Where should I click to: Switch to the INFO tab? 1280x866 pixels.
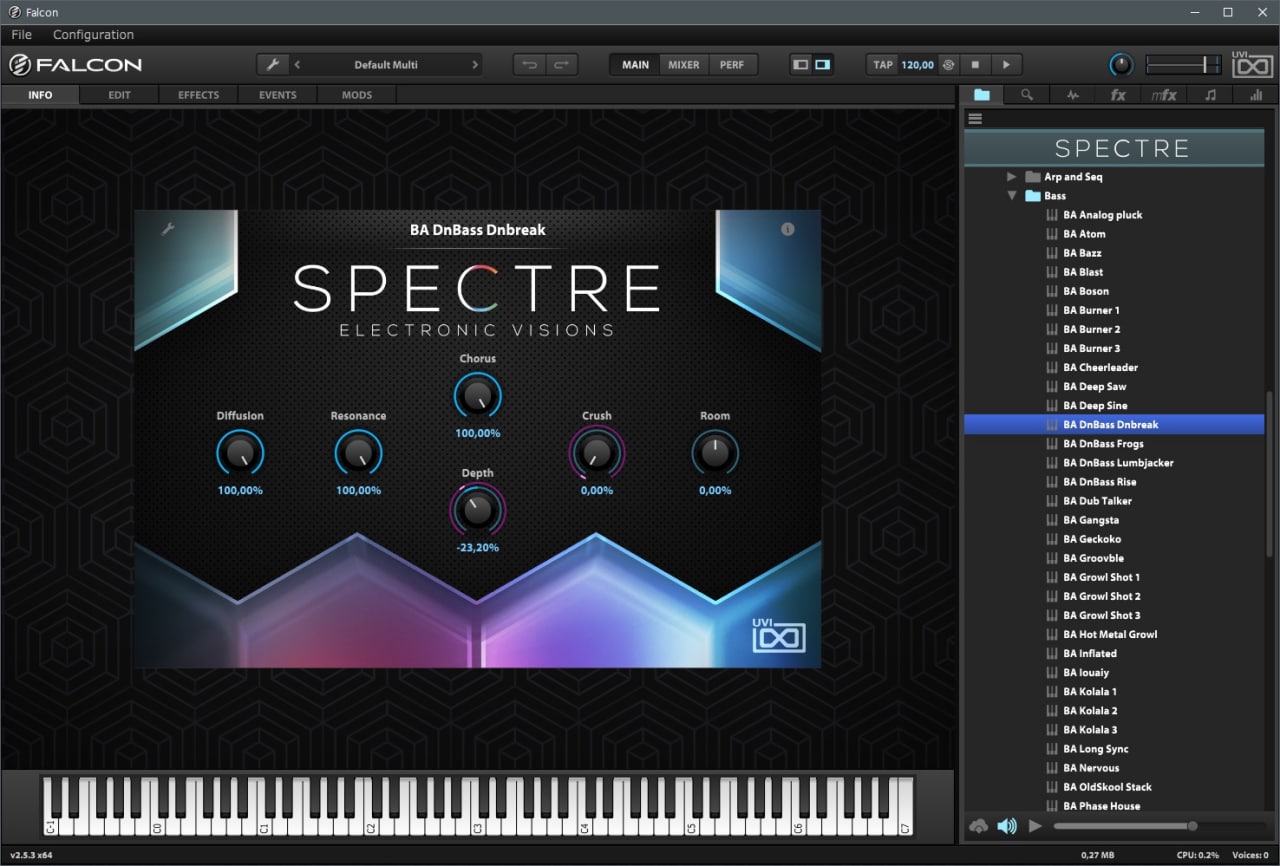pos(40,95)
